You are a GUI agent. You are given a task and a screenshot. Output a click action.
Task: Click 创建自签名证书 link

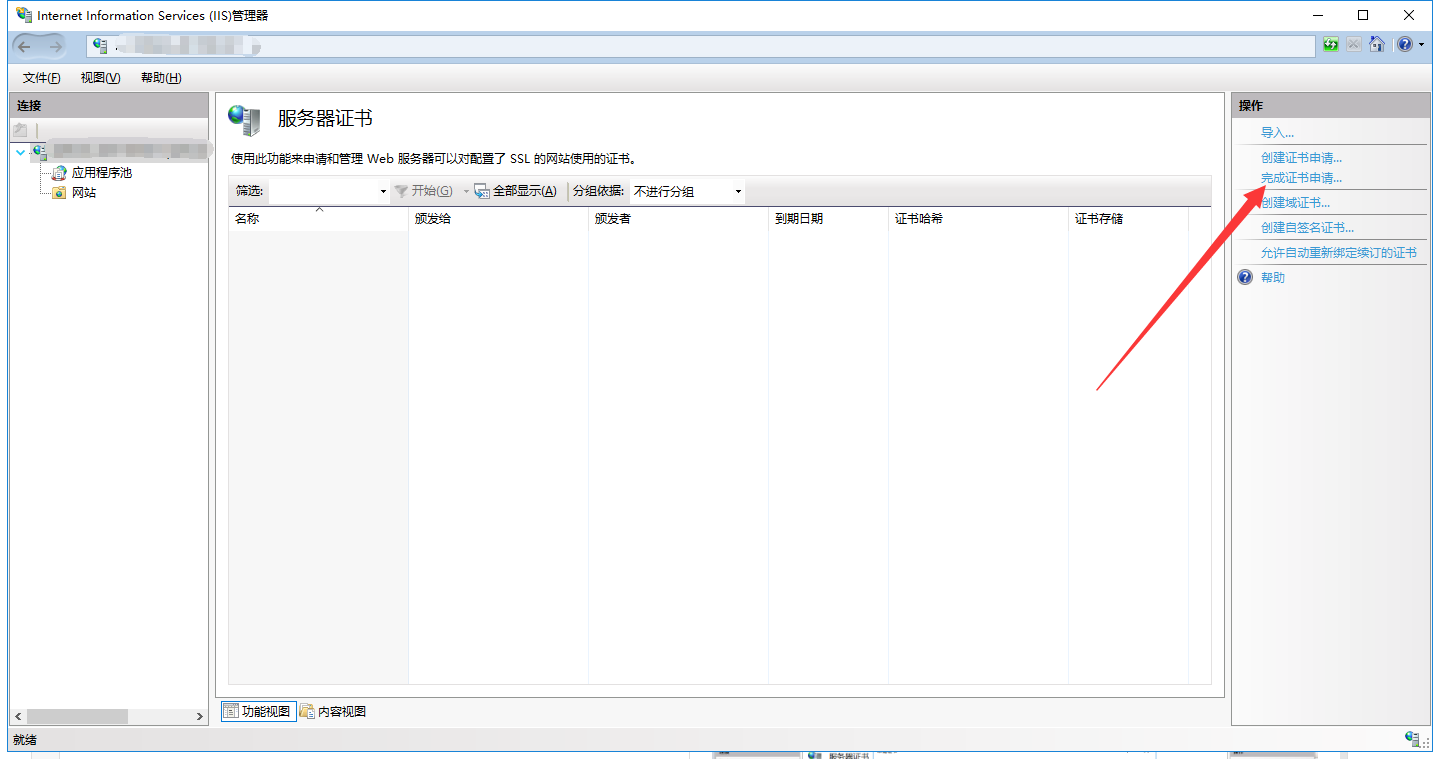(1307, 228)
